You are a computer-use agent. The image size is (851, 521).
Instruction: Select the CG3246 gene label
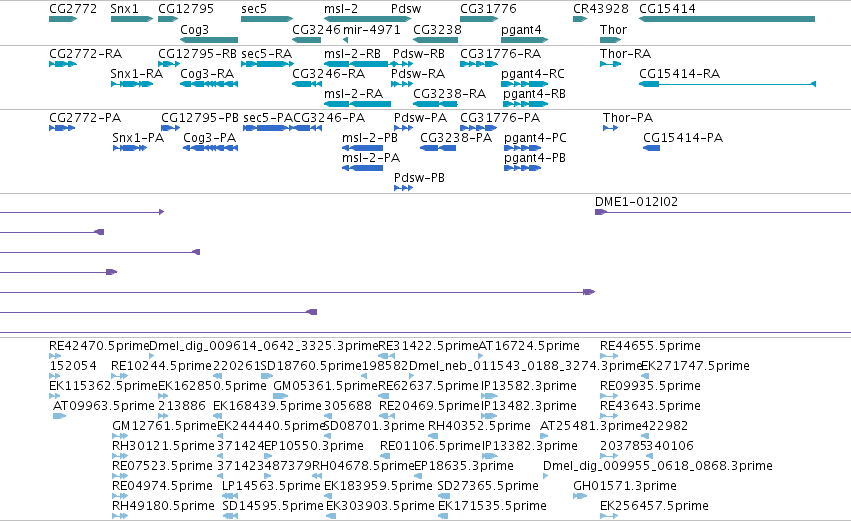coord(316,29)
